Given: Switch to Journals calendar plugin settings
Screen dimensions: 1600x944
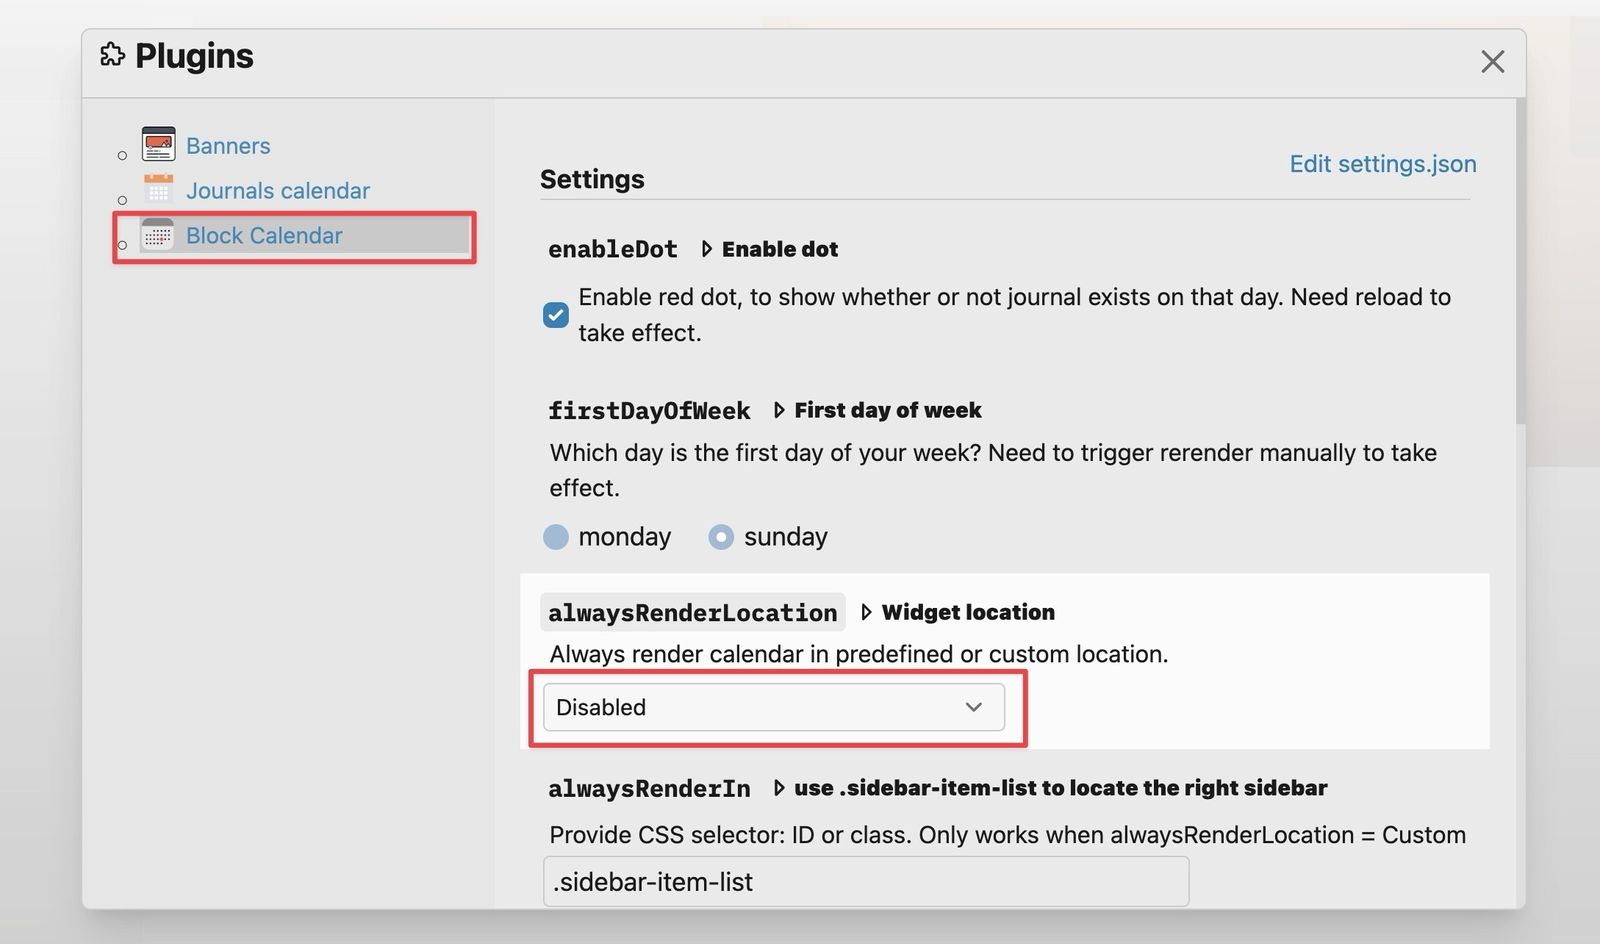Looking at the screenshot, I should coord(278,191).
